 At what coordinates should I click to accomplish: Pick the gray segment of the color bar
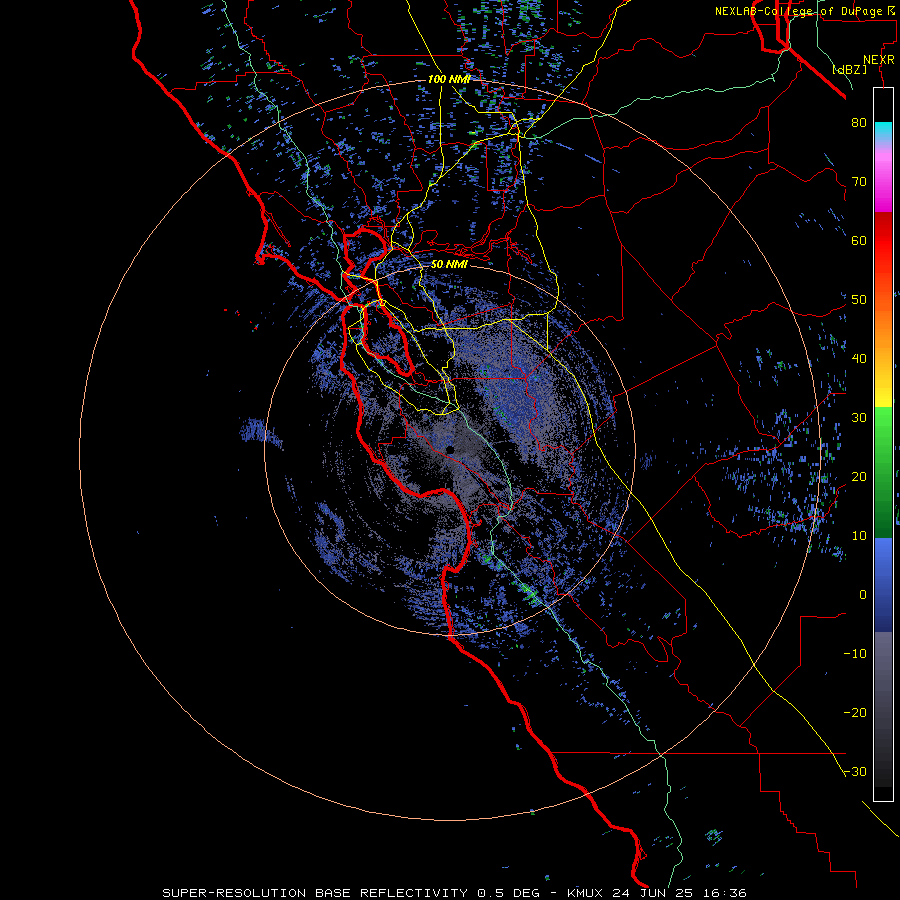pyautogui.click(x=883, y=709)
